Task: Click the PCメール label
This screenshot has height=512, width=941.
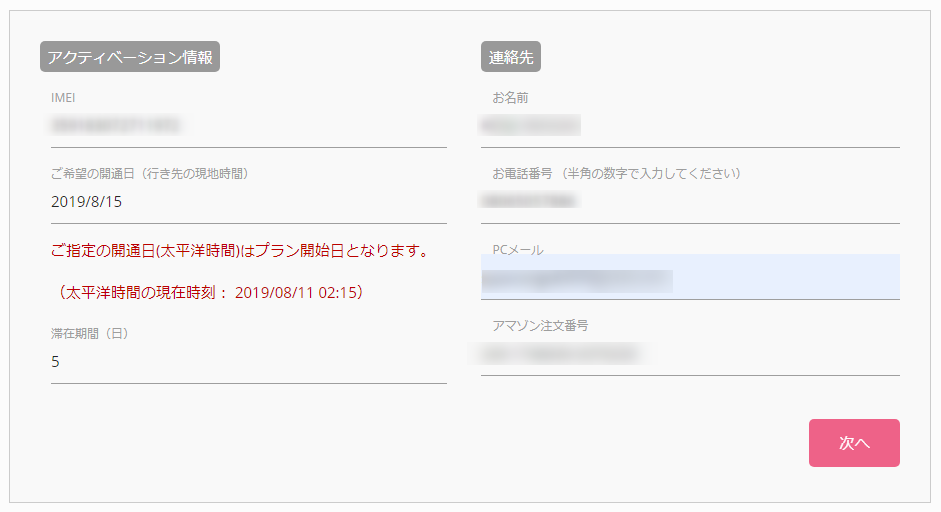Action: pyautogui.click(x=518, y=250)
